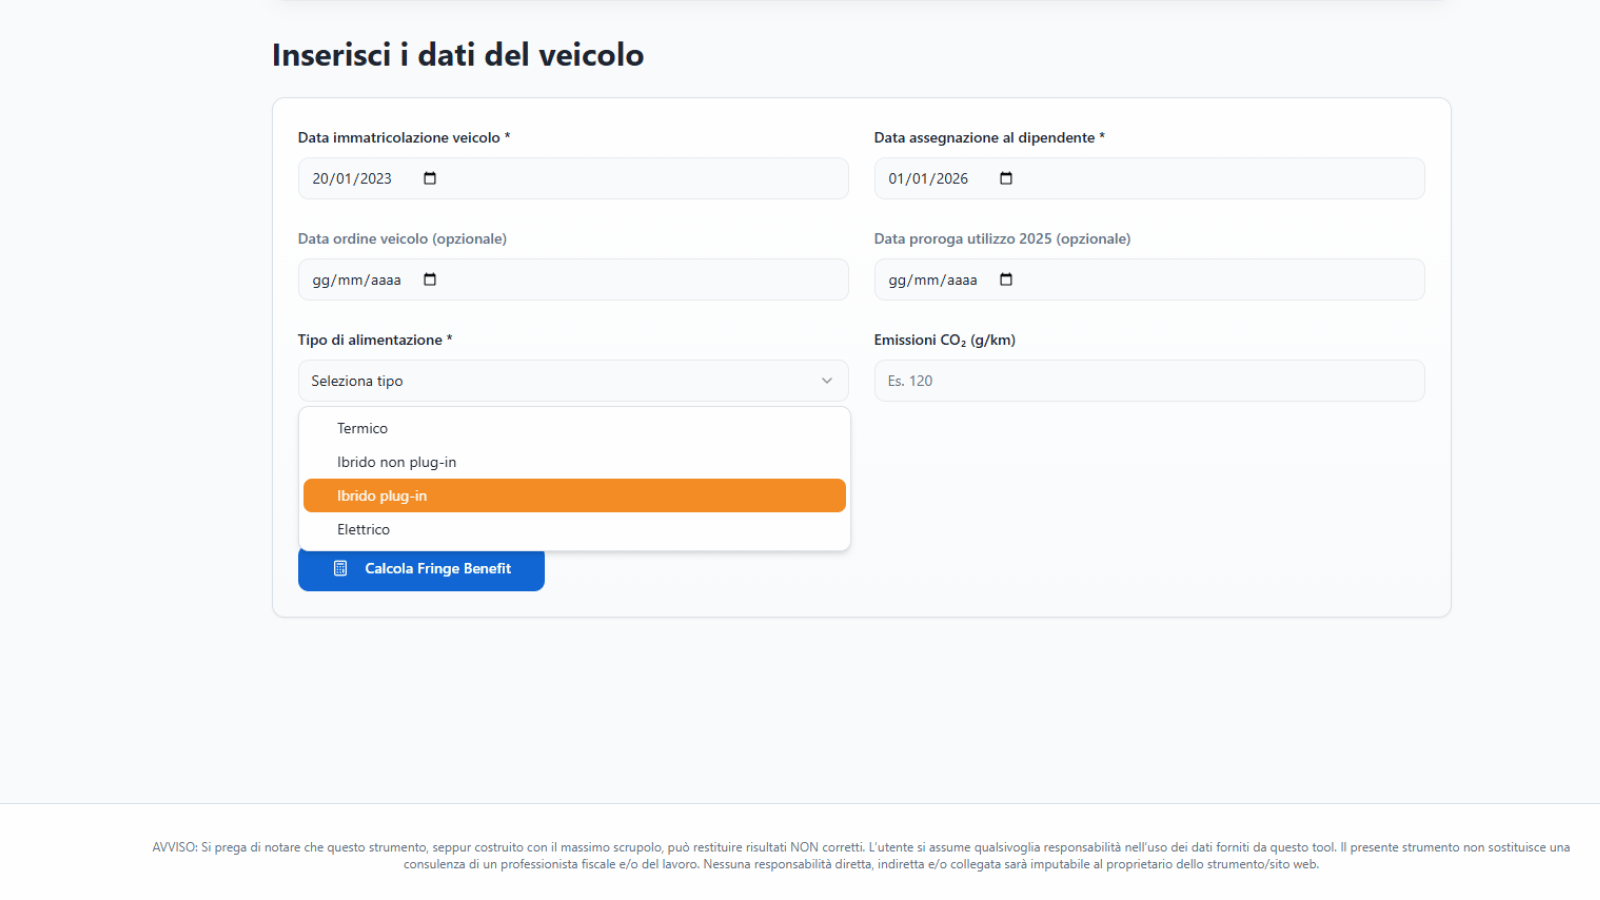1600x900 pixels.
Task: Open calendar picker for Data immatricolazione veicolo
Action: point(430,179)
